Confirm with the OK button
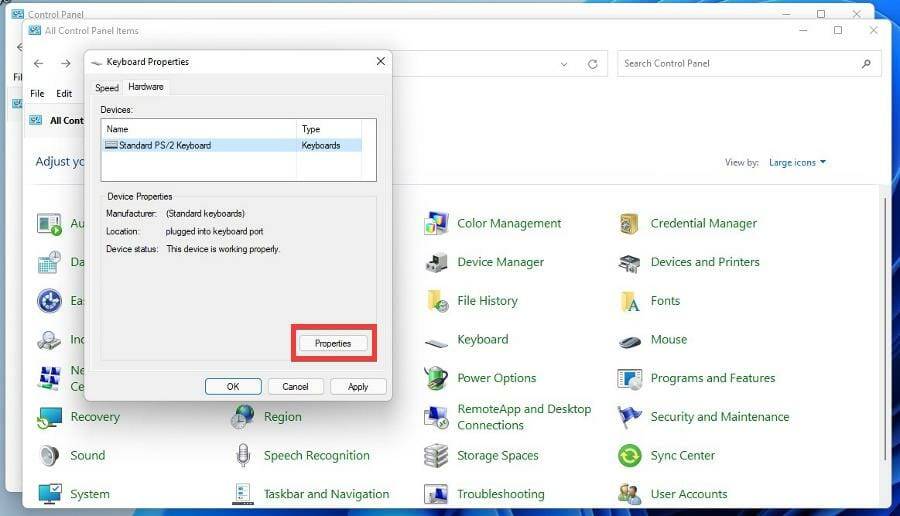The width and height of the screenshot is (900, 516). pos(233,387)
